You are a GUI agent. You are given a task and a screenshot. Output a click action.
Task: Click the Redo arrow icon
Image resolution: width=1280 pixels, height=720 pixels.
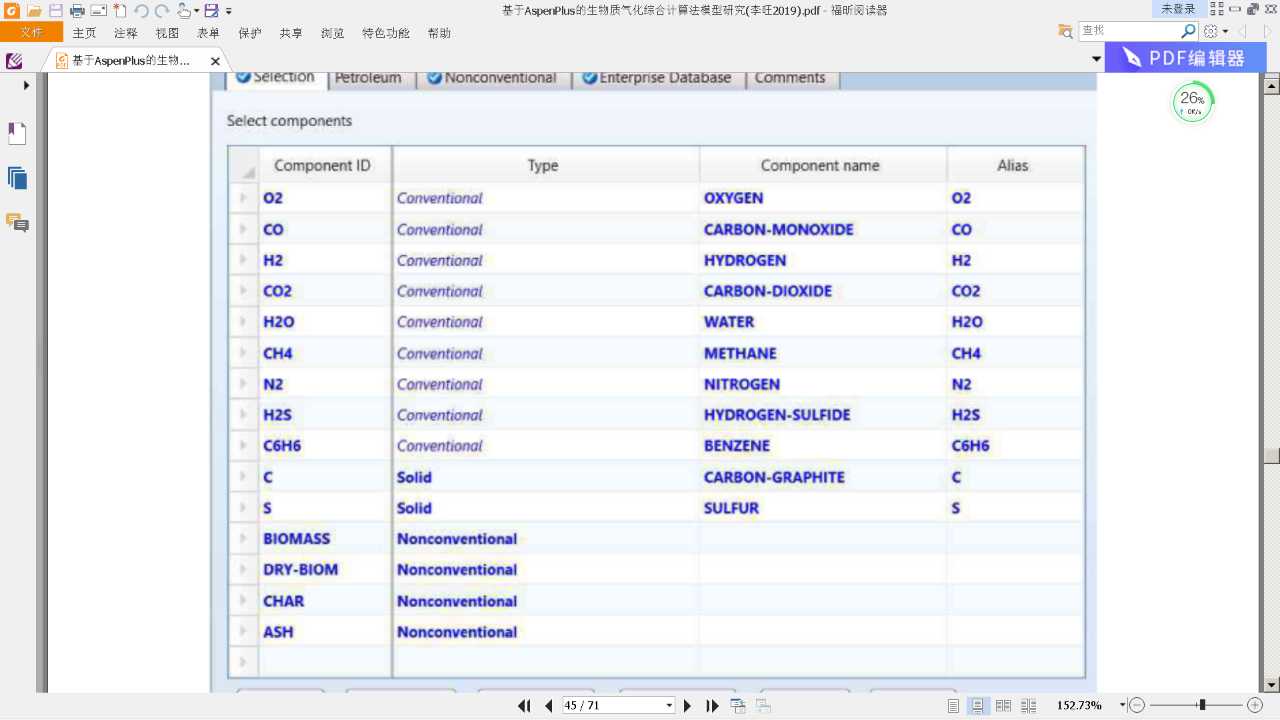pyautogui.click(x=162, y=10)
